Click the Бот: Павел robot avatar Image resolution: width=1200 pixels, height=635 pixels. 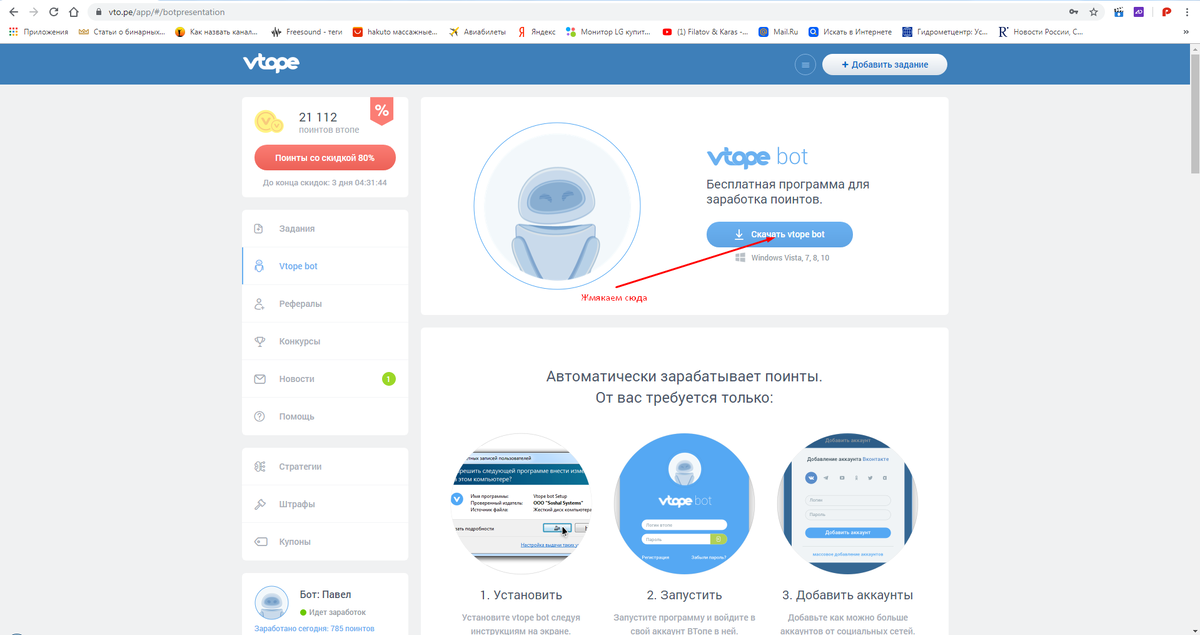(x=272, y=602)
